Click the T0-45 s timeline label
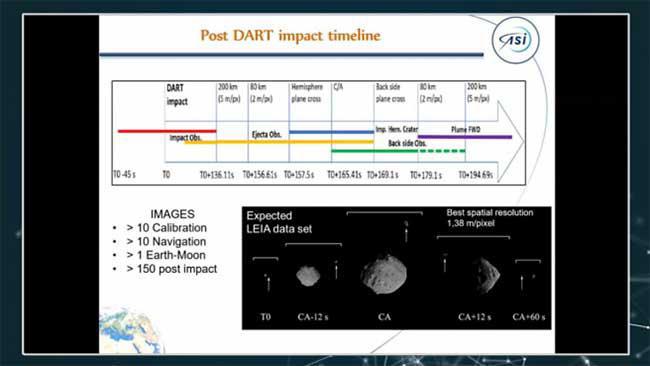650x366 pixels. pyautogui.click(x=124, y=175)
